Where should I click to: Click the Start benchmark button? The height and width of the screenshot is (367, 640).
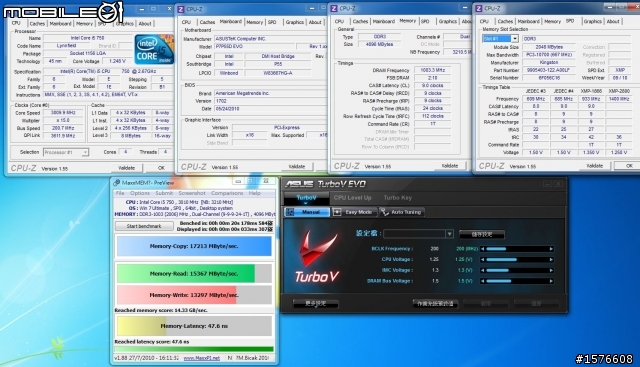[144, 226]
